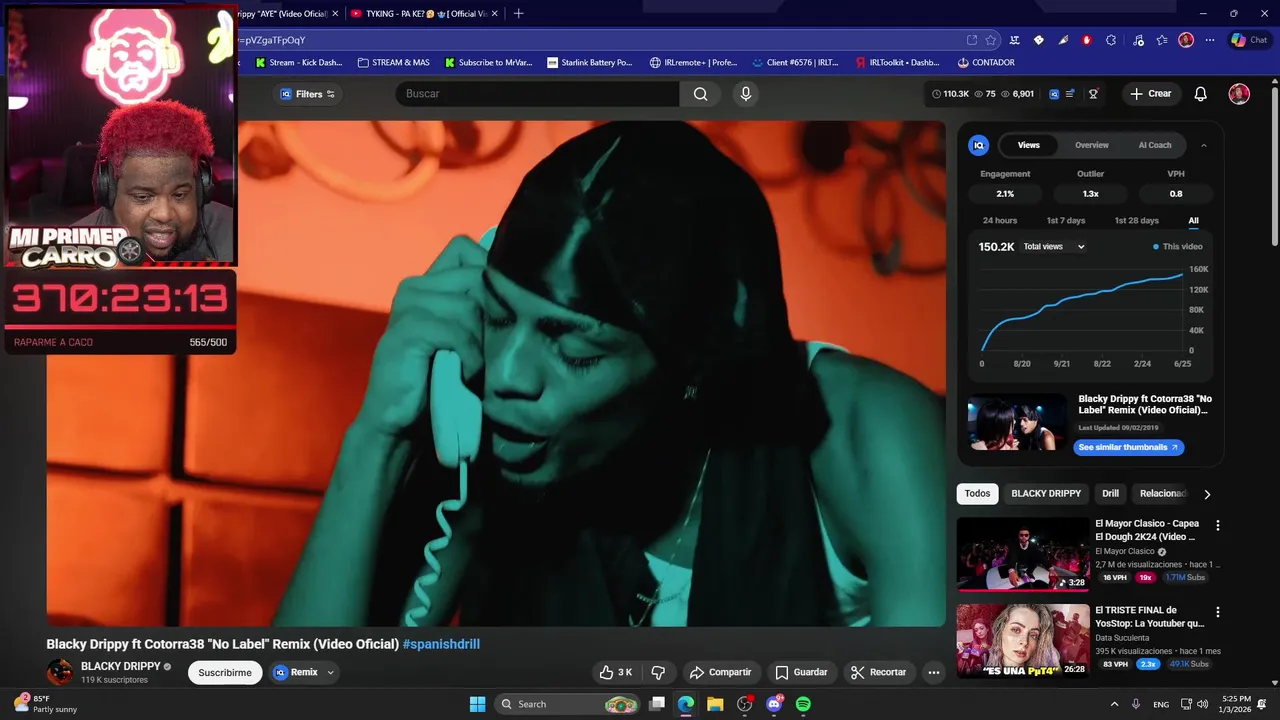
Task: Open vidIQ Filters toggle
Action: point(308,94)
